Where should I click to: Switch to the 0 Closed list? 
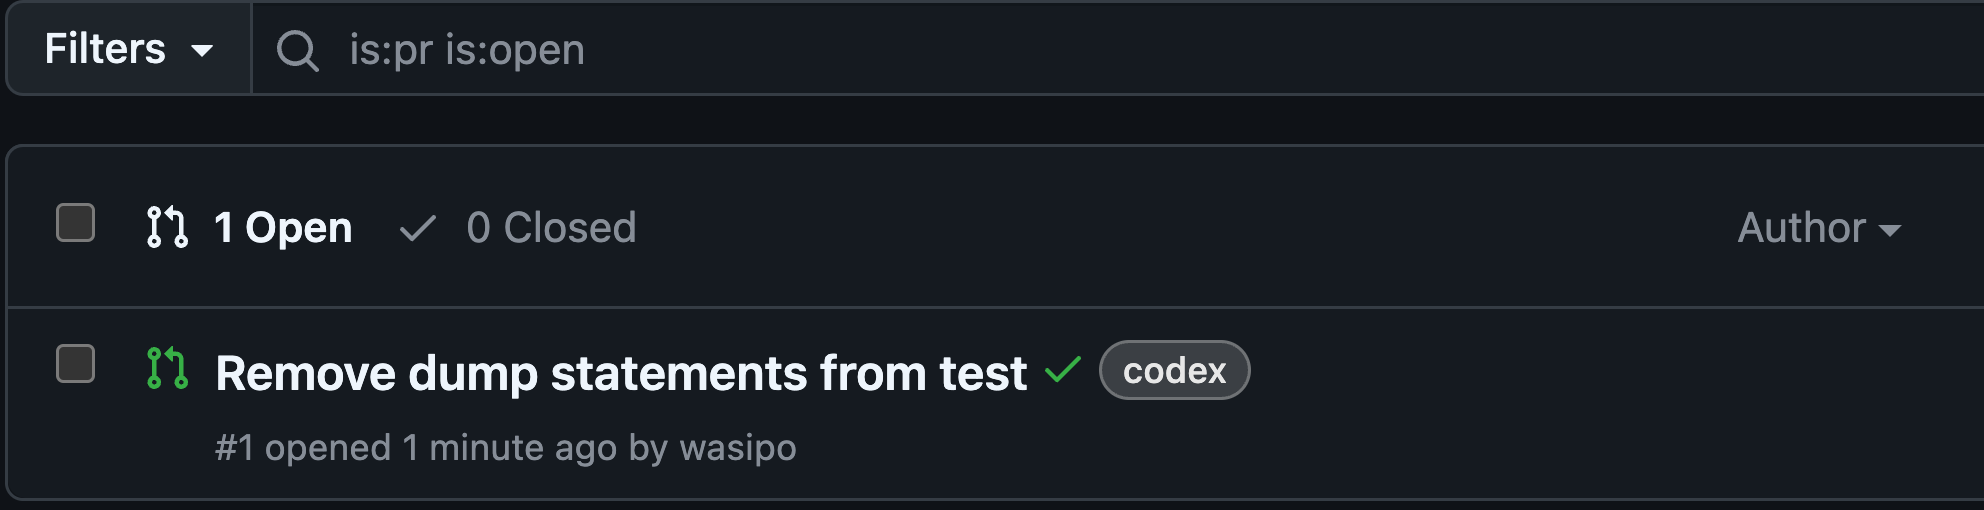pyautogui.click(x=517, y=228)
